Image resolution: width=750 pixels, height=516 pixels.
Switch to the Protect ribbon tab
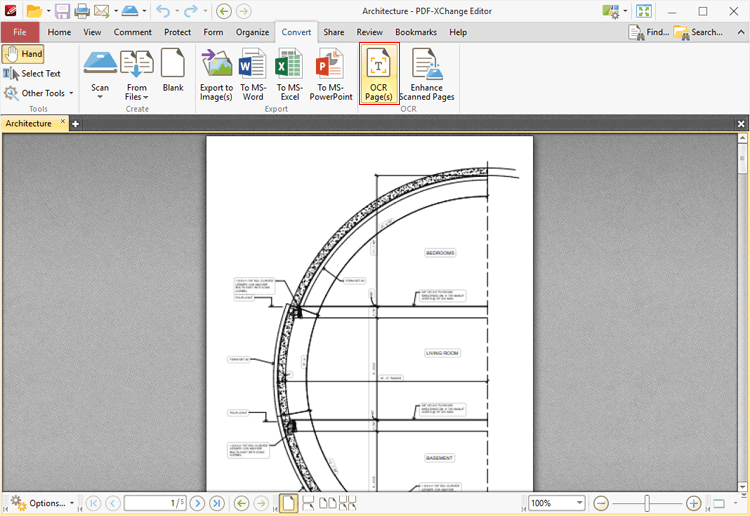tap(177, 32)
